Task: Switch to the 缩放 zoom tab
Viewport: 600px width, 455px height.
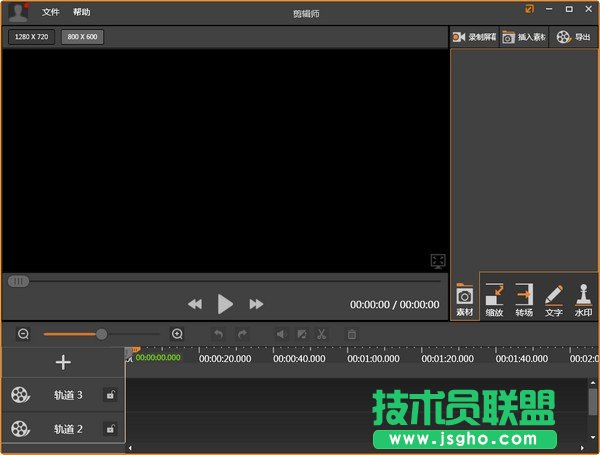Action: (494, 300)
